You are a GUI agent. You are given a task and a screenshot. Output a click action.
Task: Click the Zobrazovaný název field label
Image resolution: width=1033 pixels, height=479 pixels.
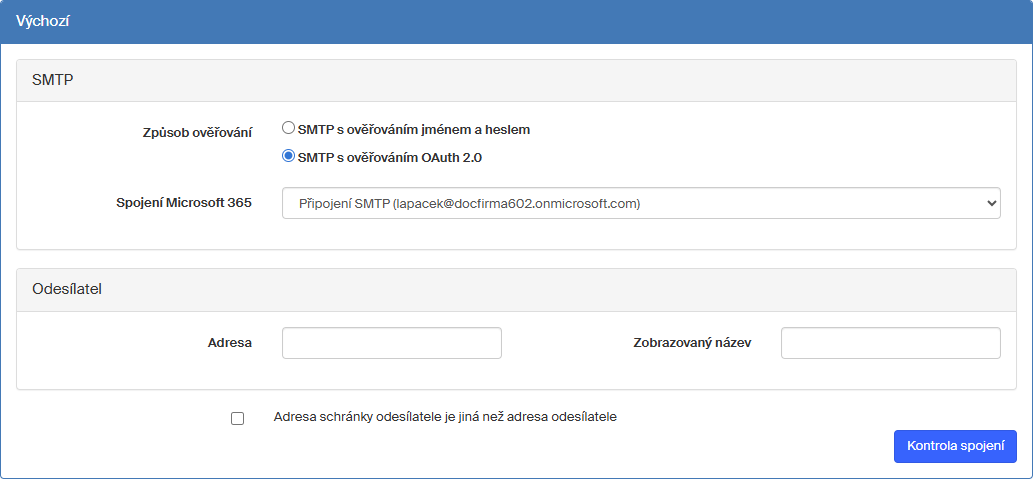click(x=692, y=342)
